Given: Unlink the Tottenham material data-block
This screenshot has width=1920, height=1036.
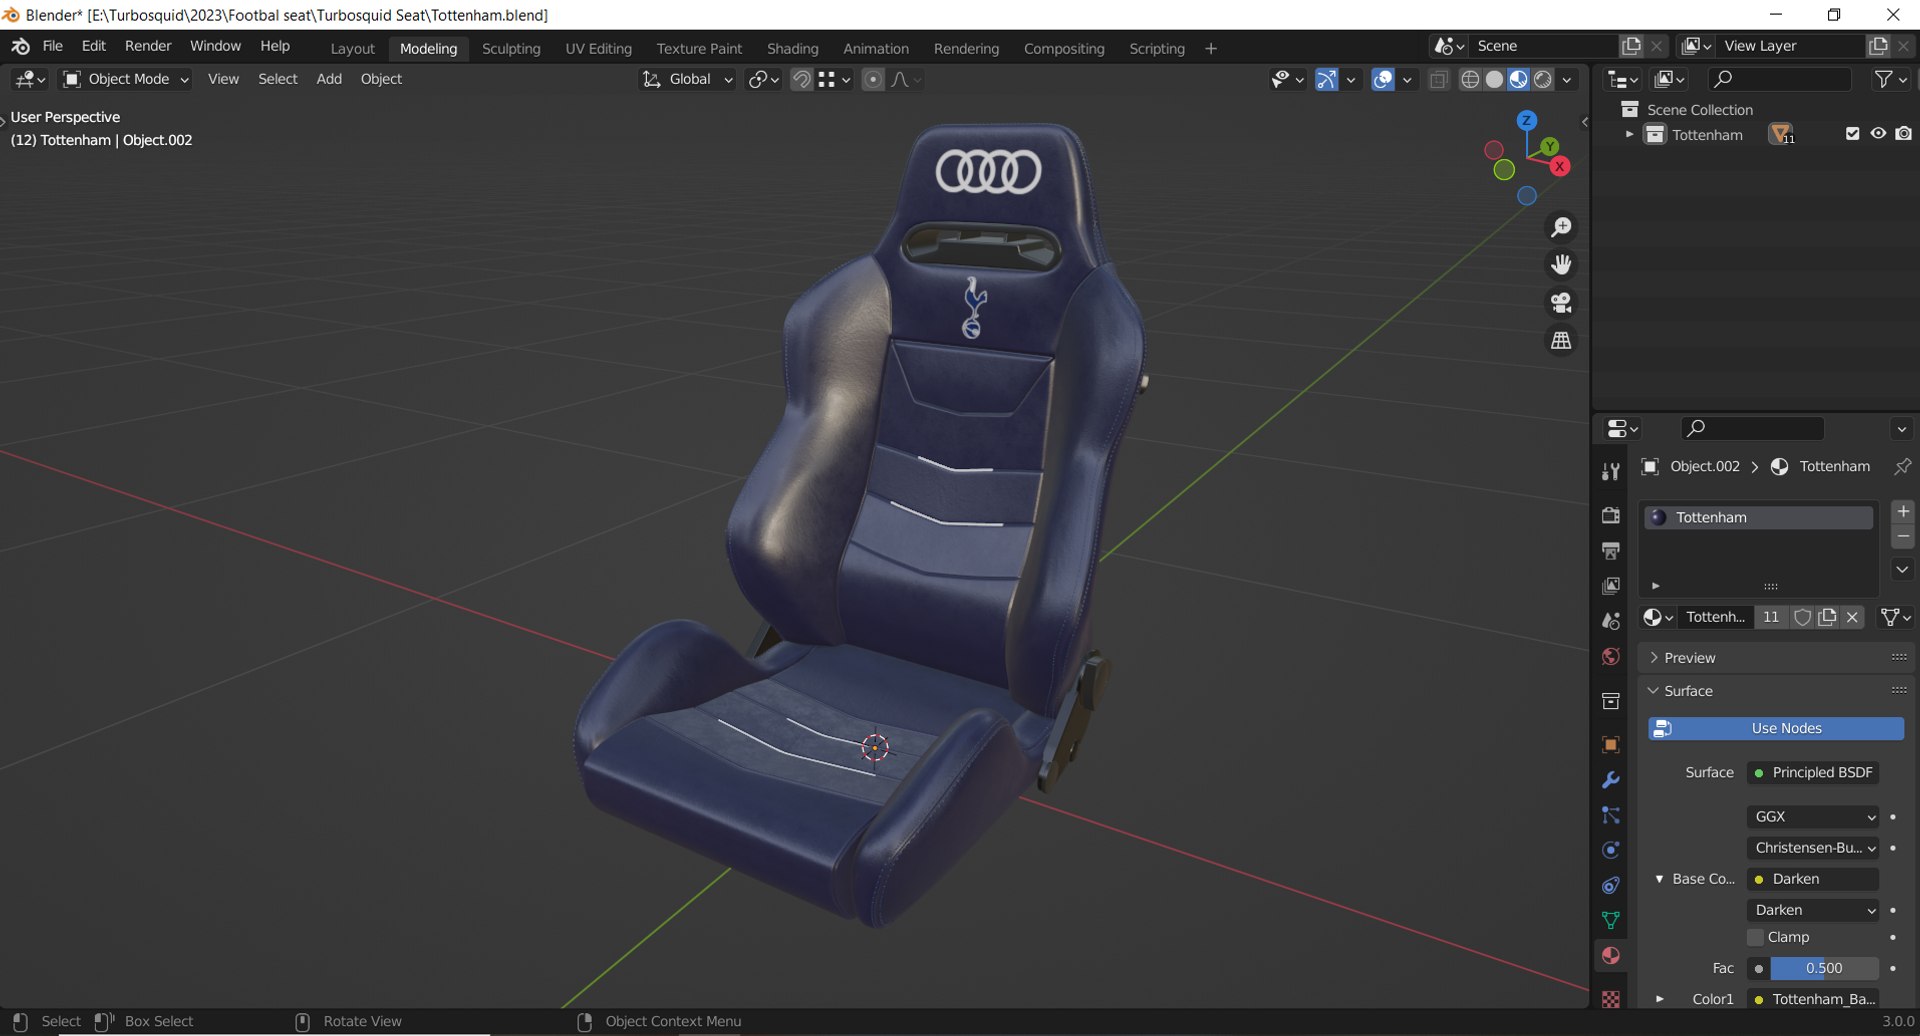Looking at the screenshot, I should (1852, 617).
